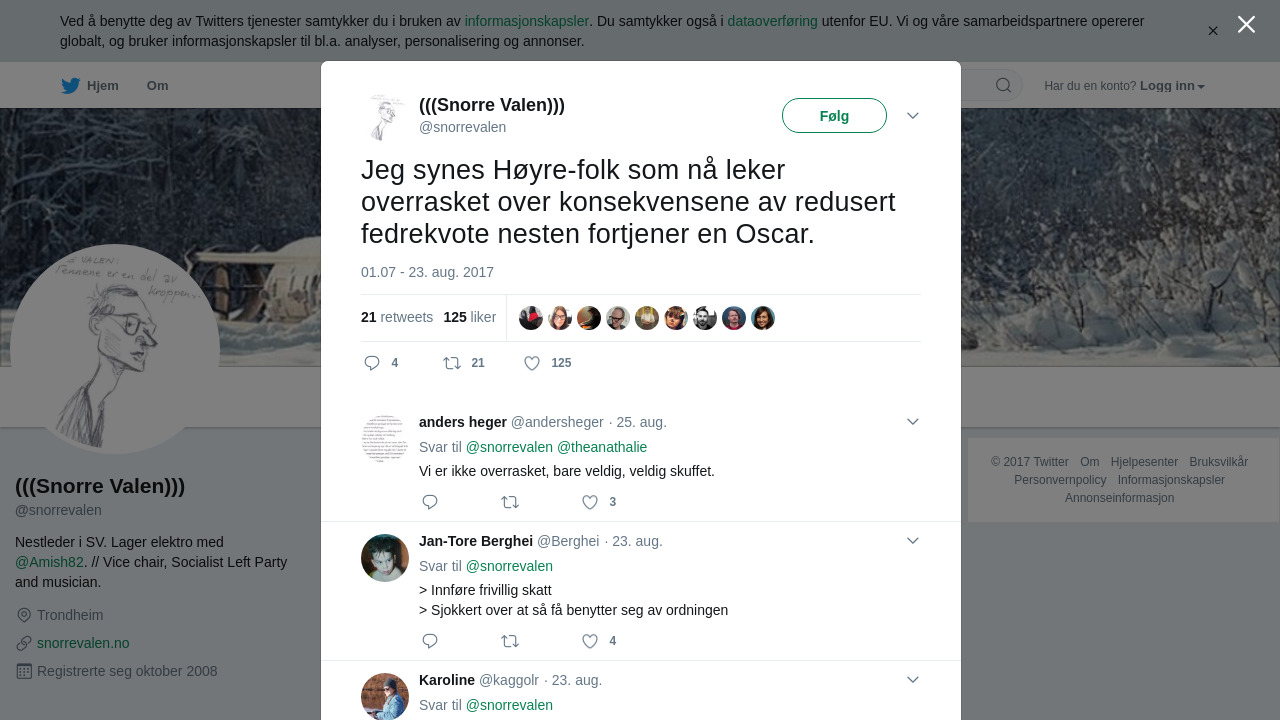This screenshot has width=1280, height=720.
Task: Expand options for anders heger's reply
Action: (x=912, y=422)
